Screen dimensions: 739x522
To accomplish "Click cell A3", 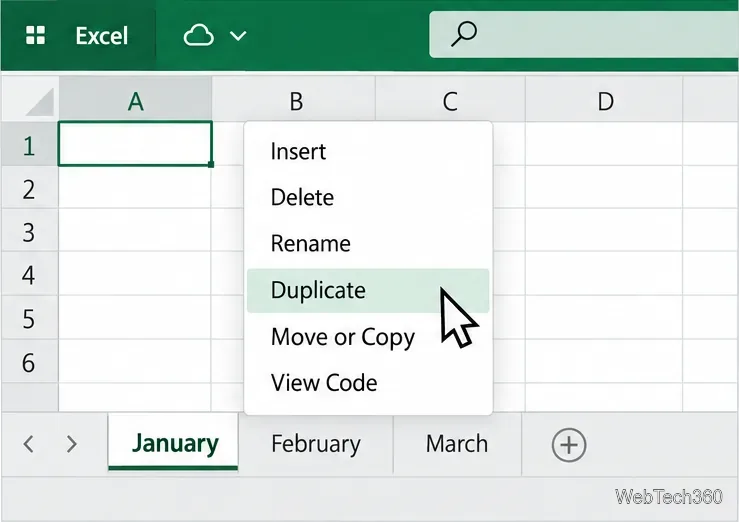I will point(135,230).
